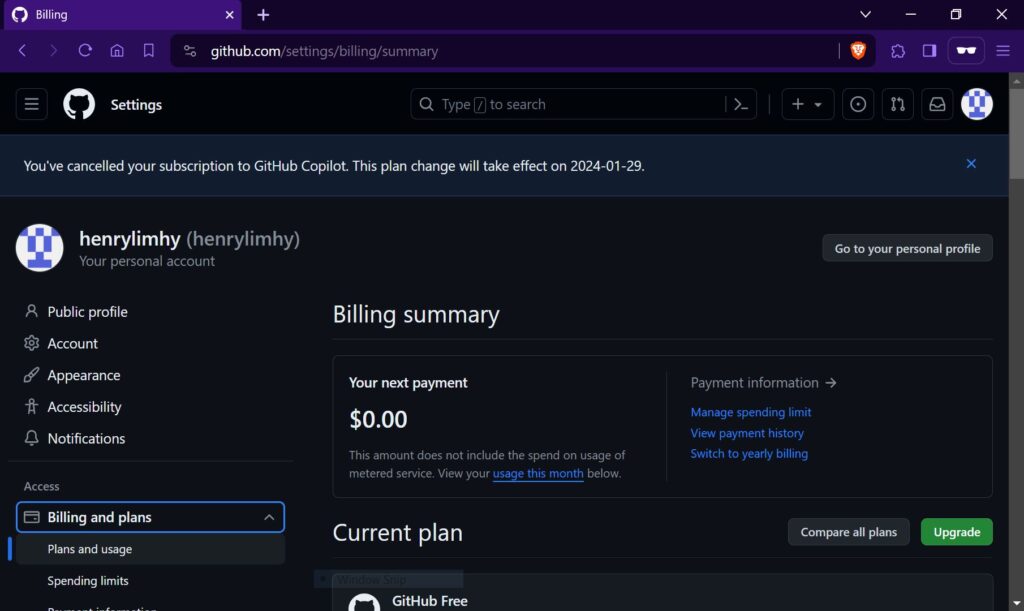Viewport: 1024px width, 611px height.
Task: Collapse the Billing and plans section
Action: [268, 517]
